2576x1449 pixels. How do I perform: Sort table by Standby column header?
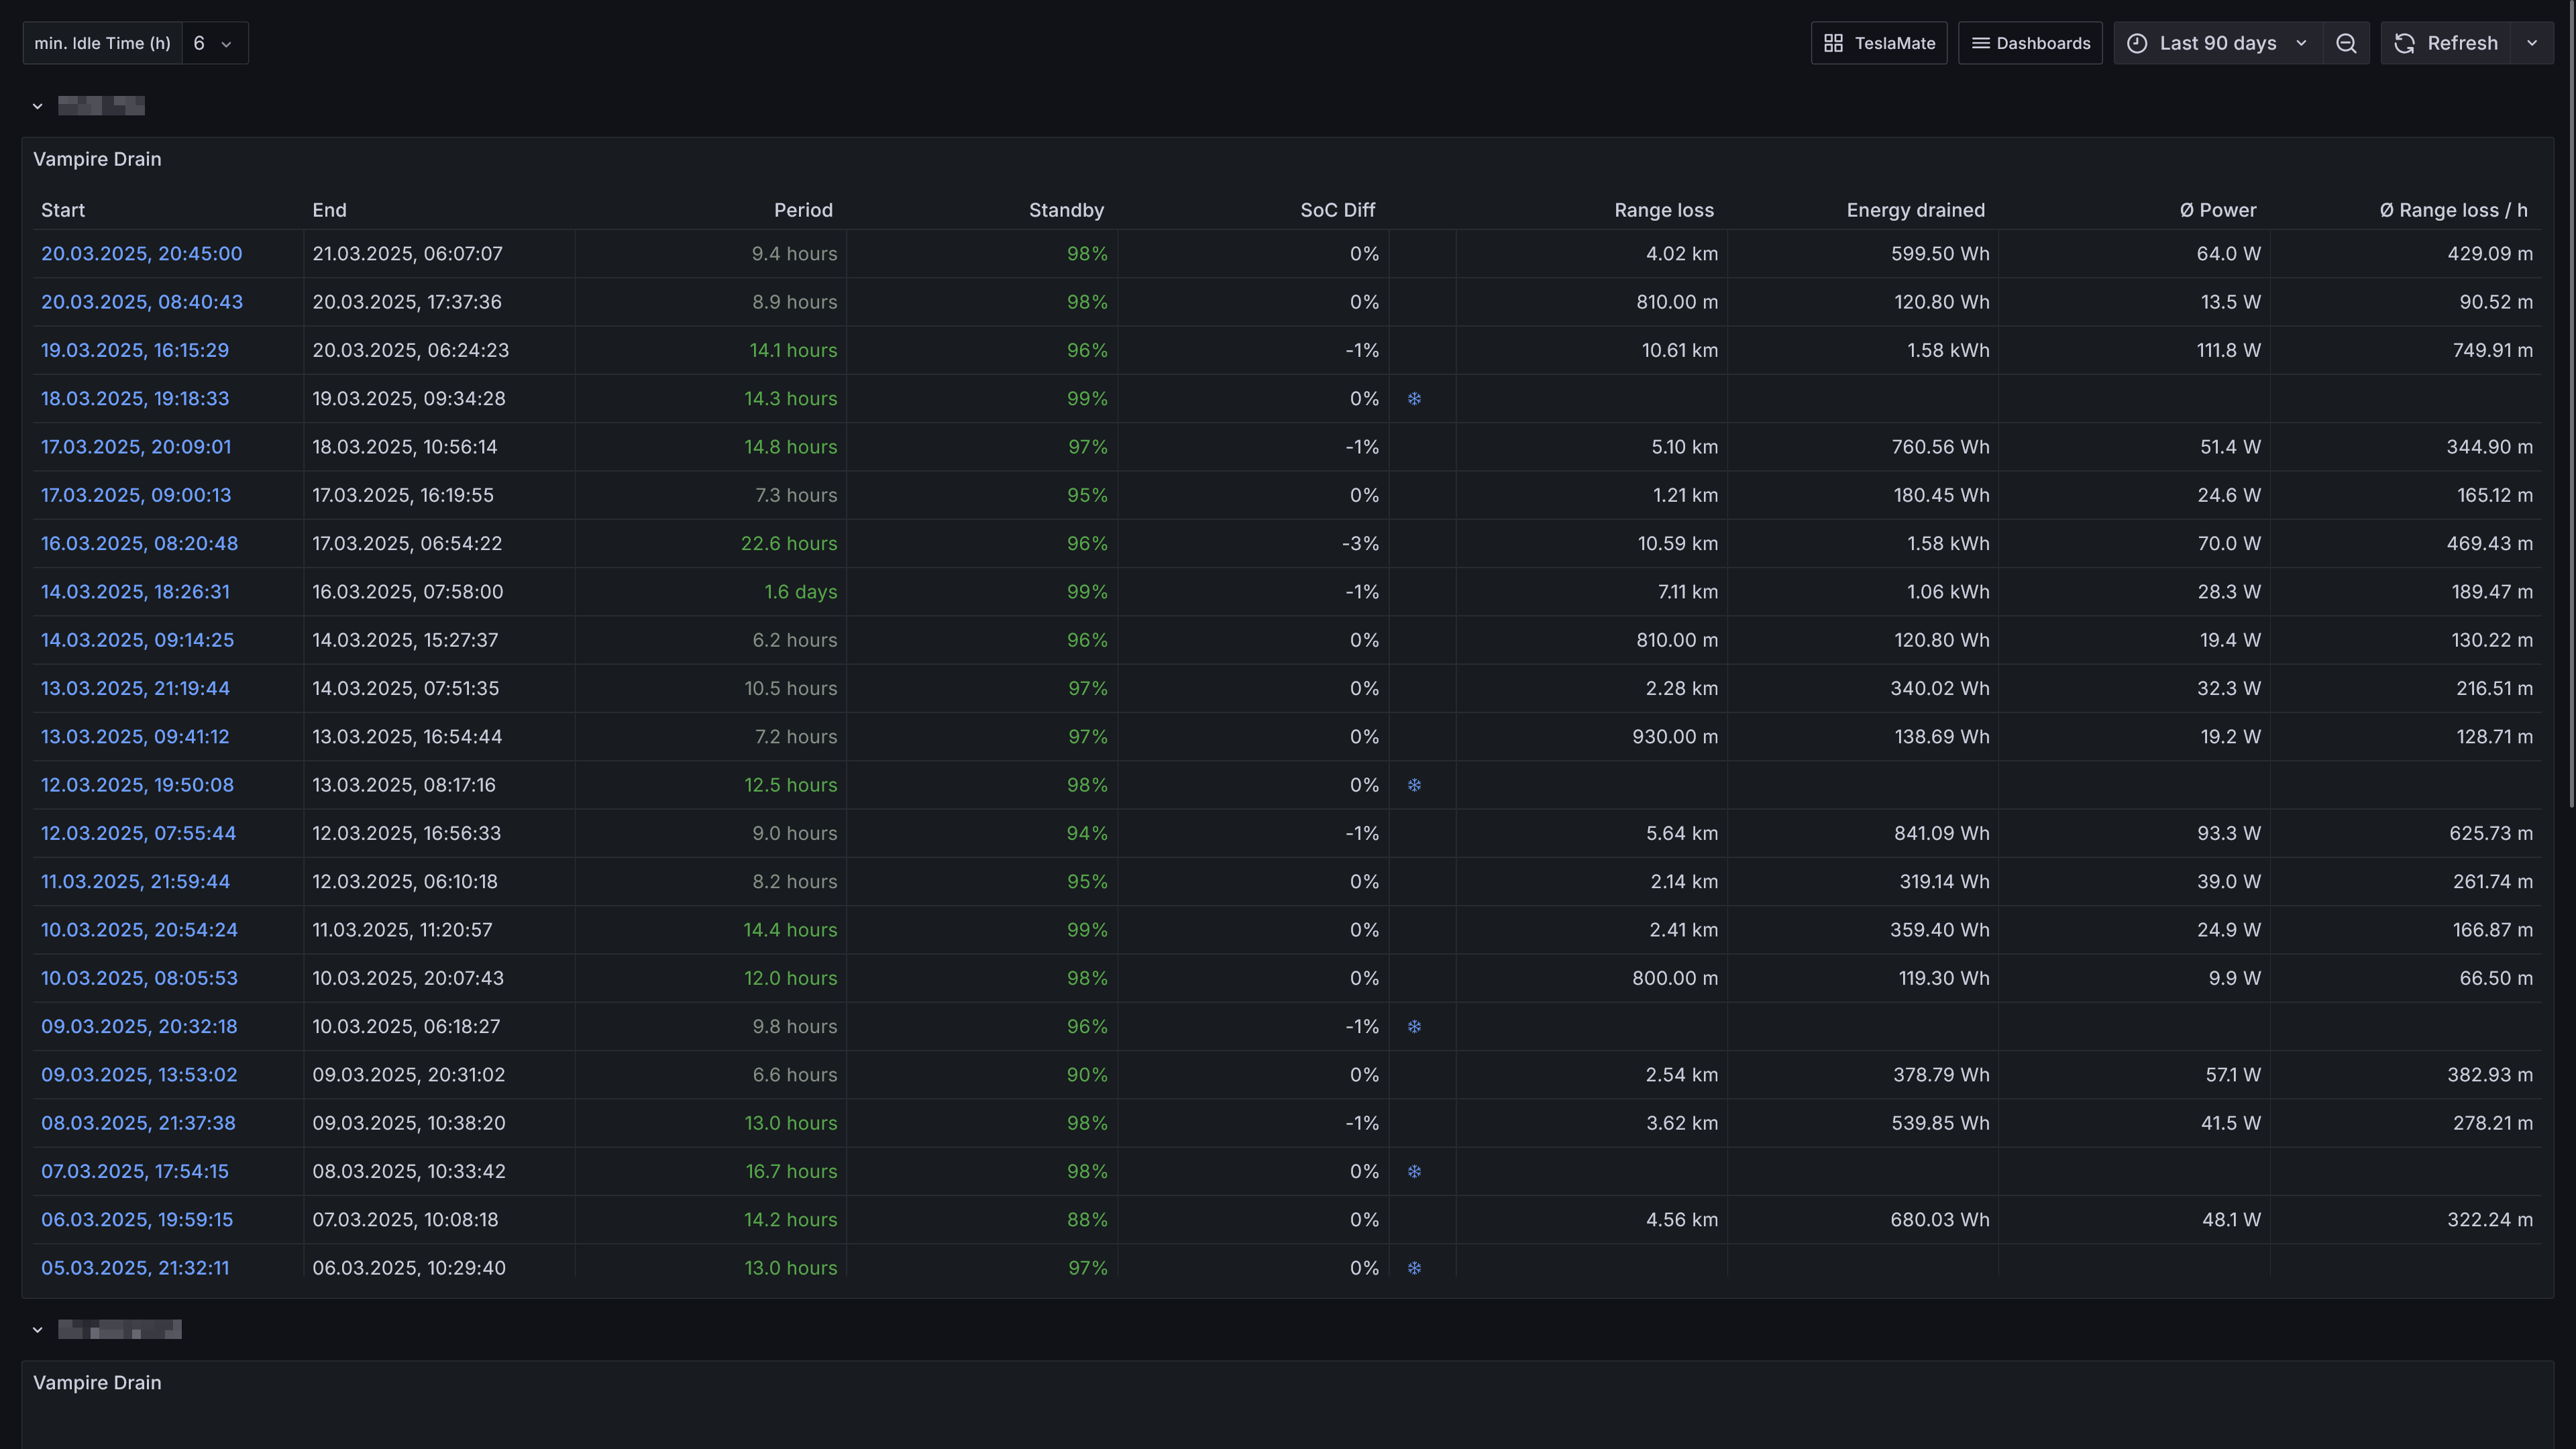tap(1066, 210)
